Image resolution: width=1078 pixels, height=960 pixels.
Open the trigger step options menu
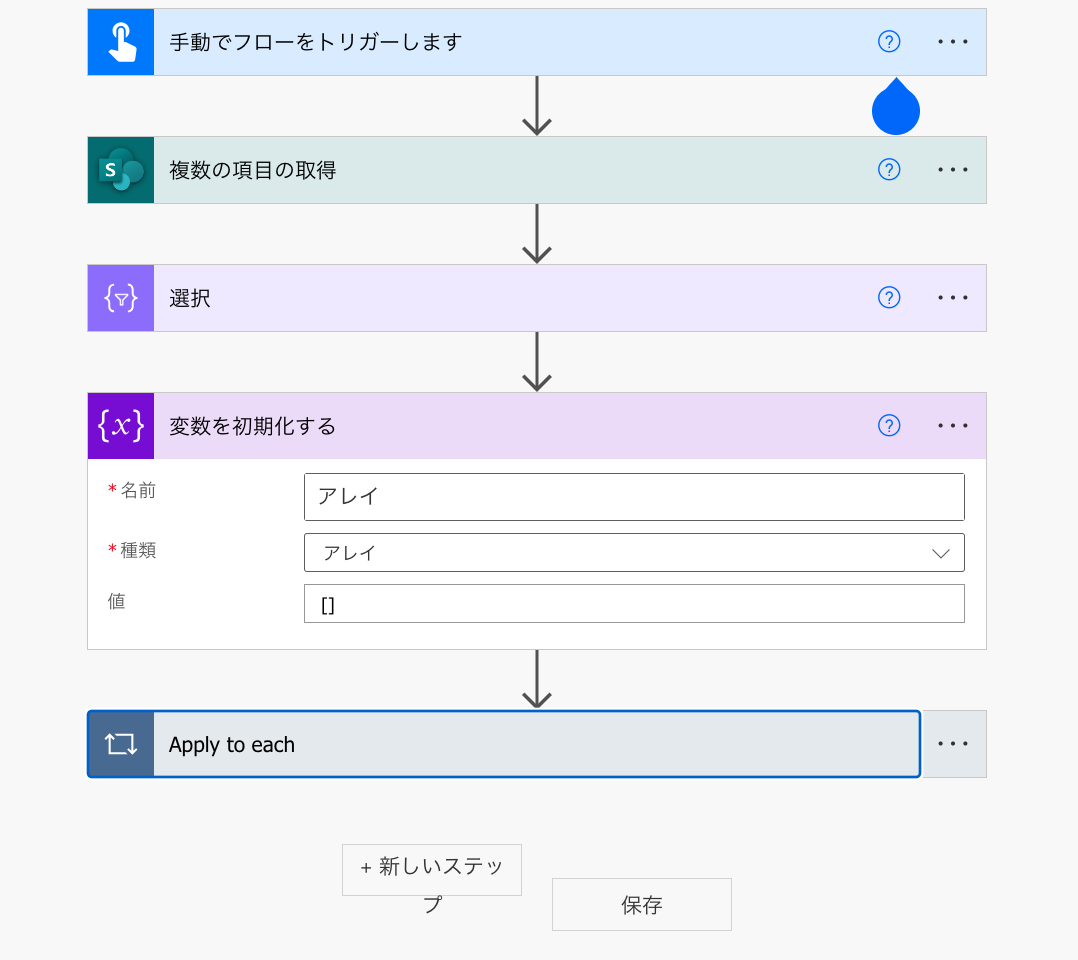coord(952,41)
